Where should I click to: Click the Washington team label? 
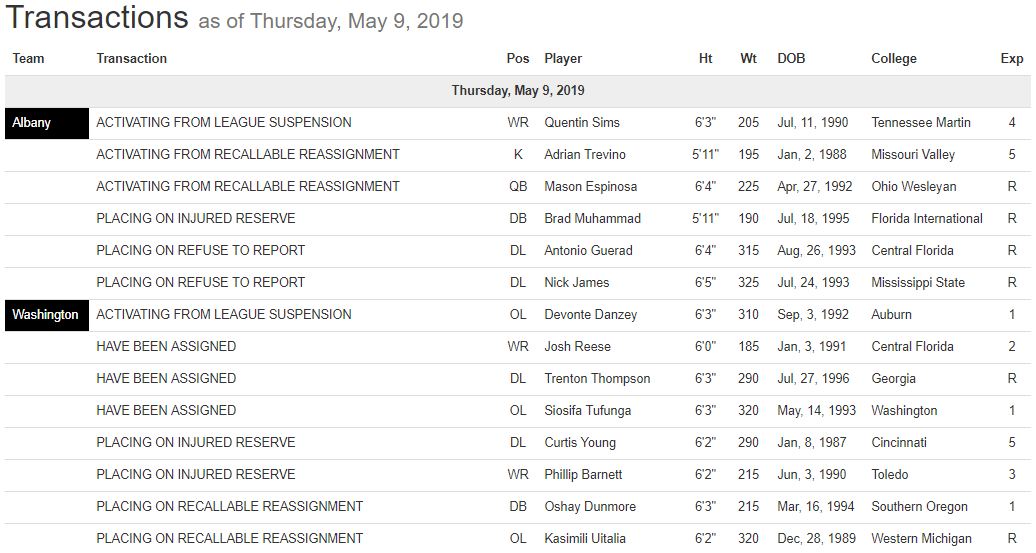[x=45, y=315]
